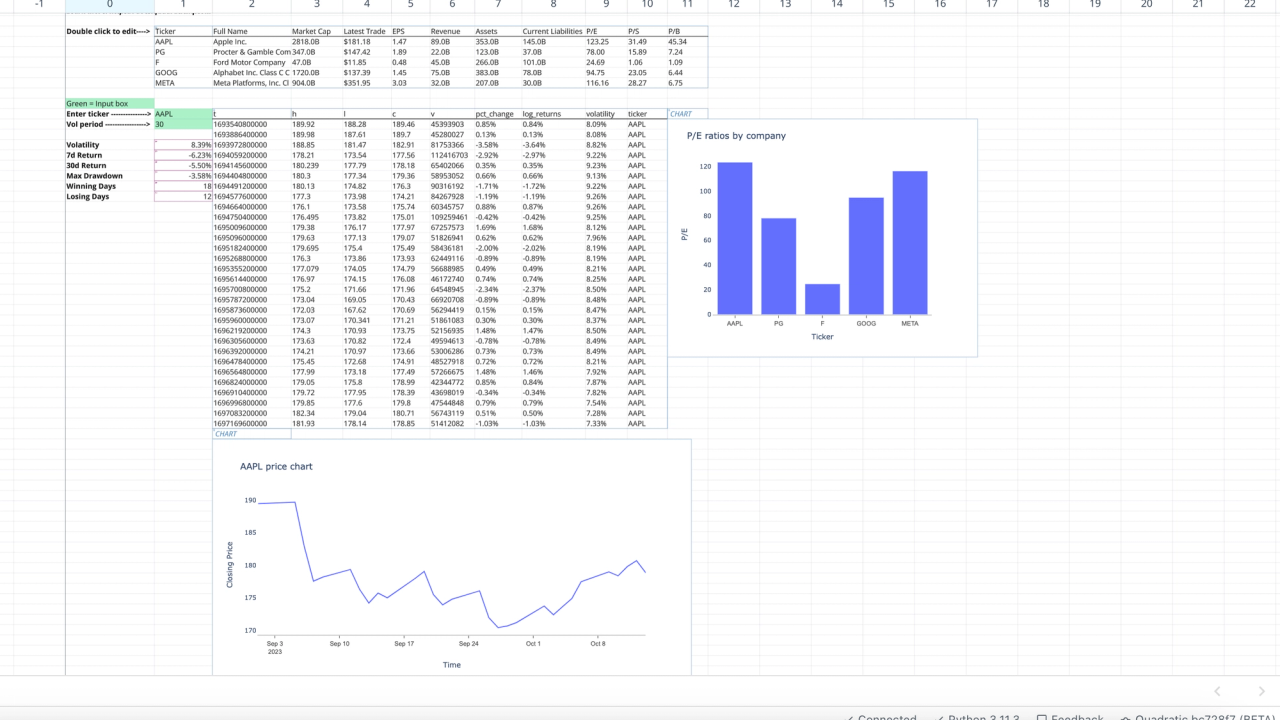Select the 7d Return label cell

[110, 155]
